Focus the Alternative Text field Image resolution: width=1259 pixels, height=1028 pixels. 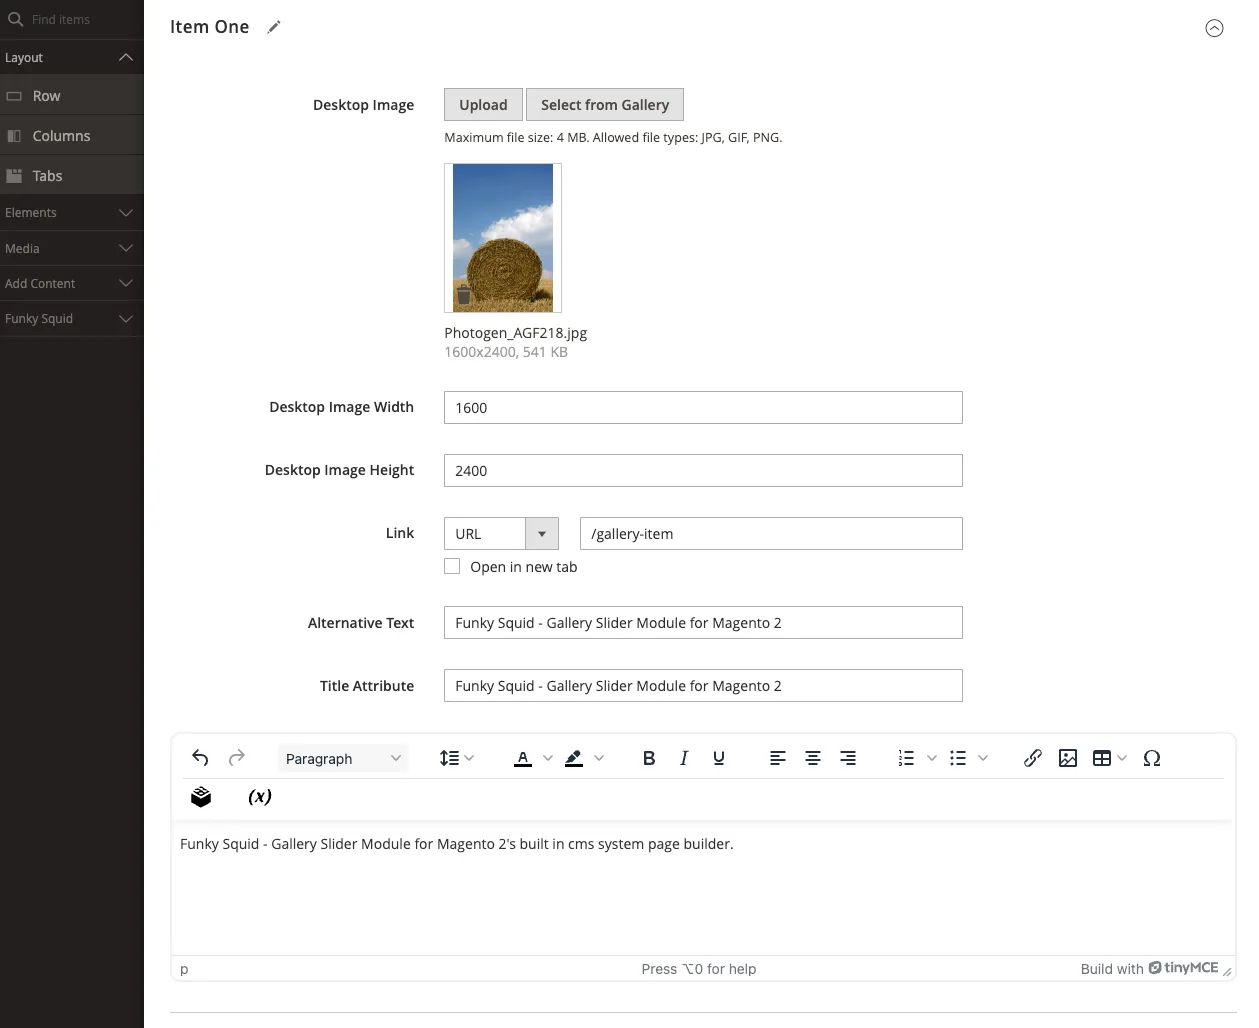[x=703, y=622]
